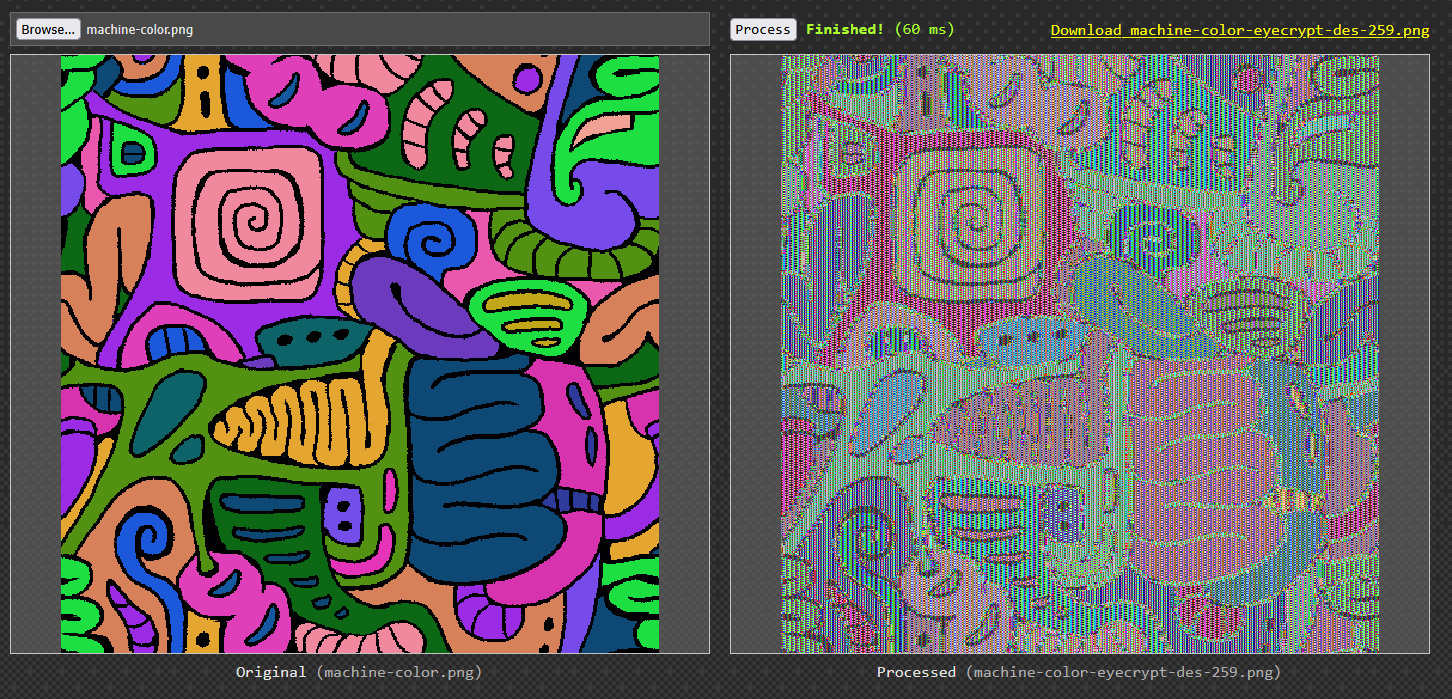Viewport: 1452px width, 699px height.
Task: Click the Processed image caption text
Action: 1078,672
